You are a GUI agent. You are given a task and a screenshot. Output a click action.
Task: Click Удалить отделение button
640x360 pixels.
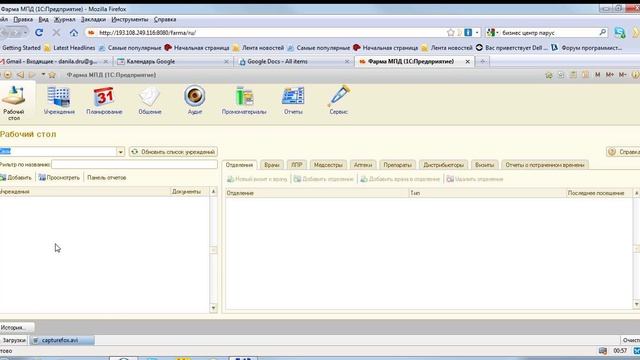(x=475, y=179)
